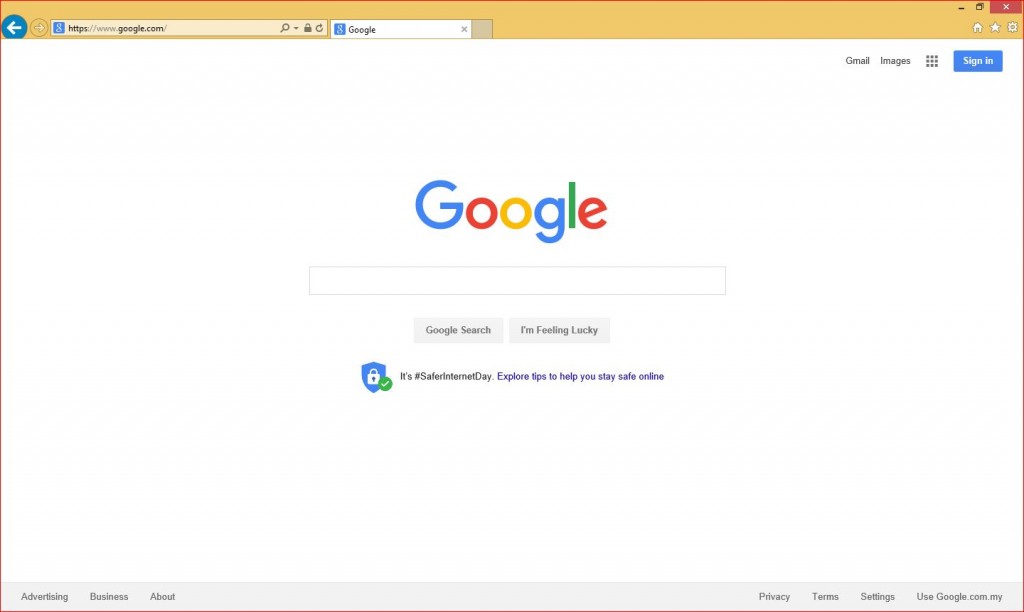Click the search magnifier in the address bar

click(x=285, y=28)
